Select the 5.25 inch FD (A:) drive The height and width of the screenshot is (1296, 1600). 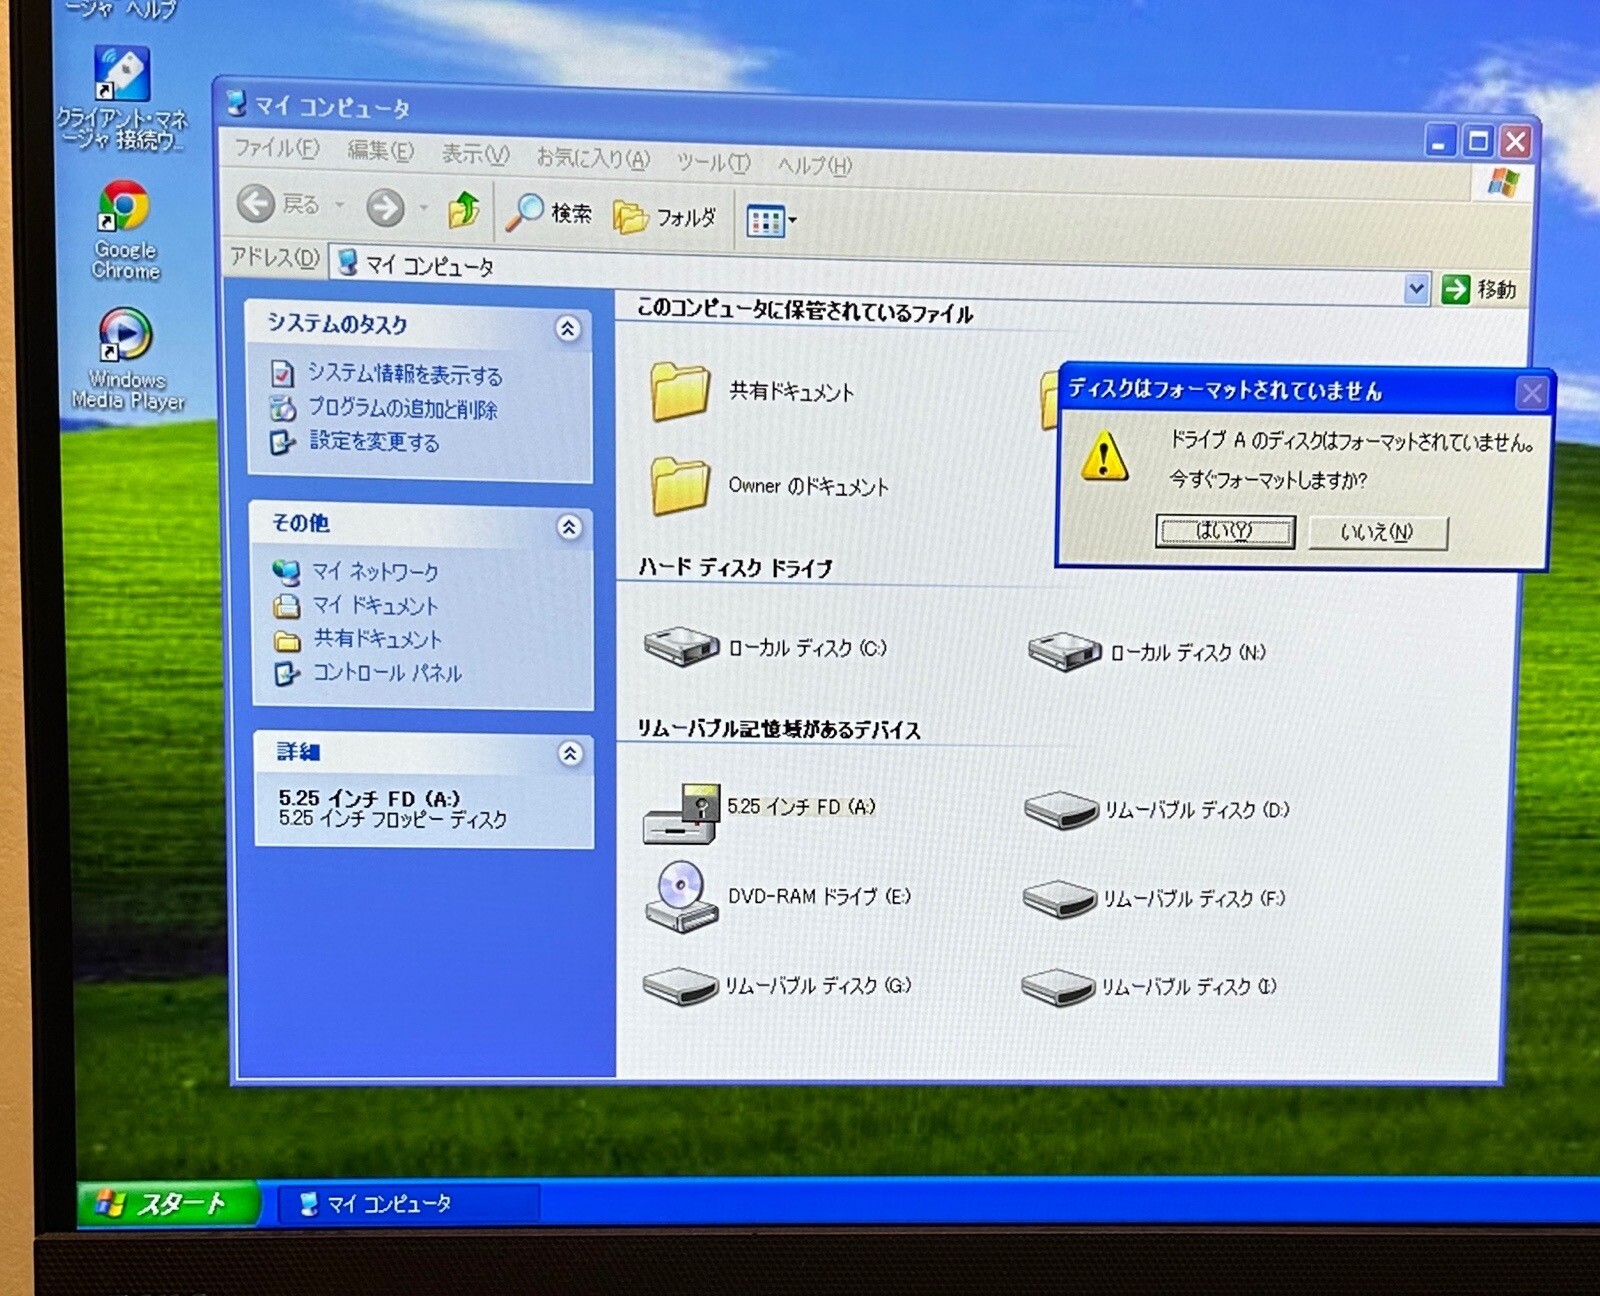[759, 812]
